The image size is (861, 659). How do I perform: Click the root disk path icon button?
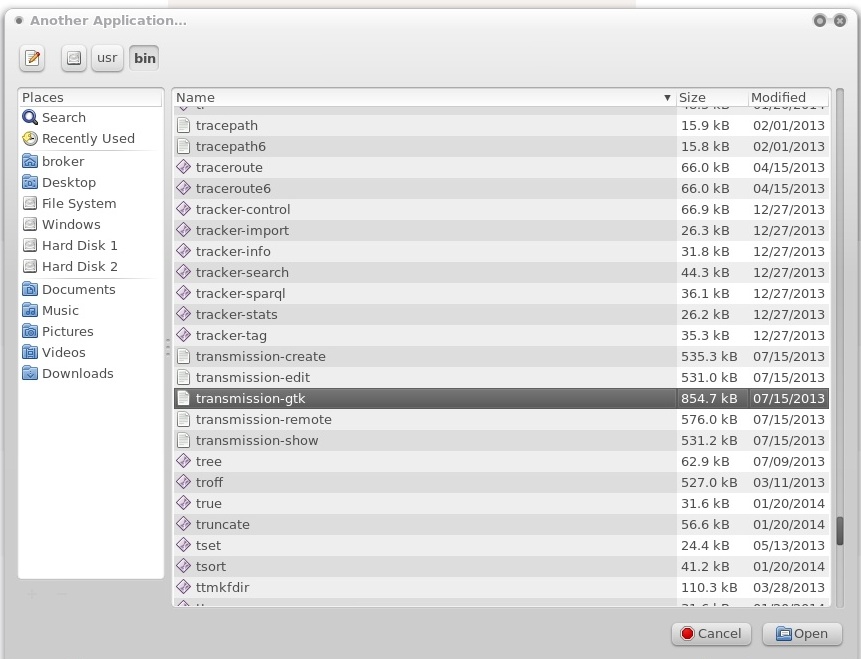click(74, 58)
